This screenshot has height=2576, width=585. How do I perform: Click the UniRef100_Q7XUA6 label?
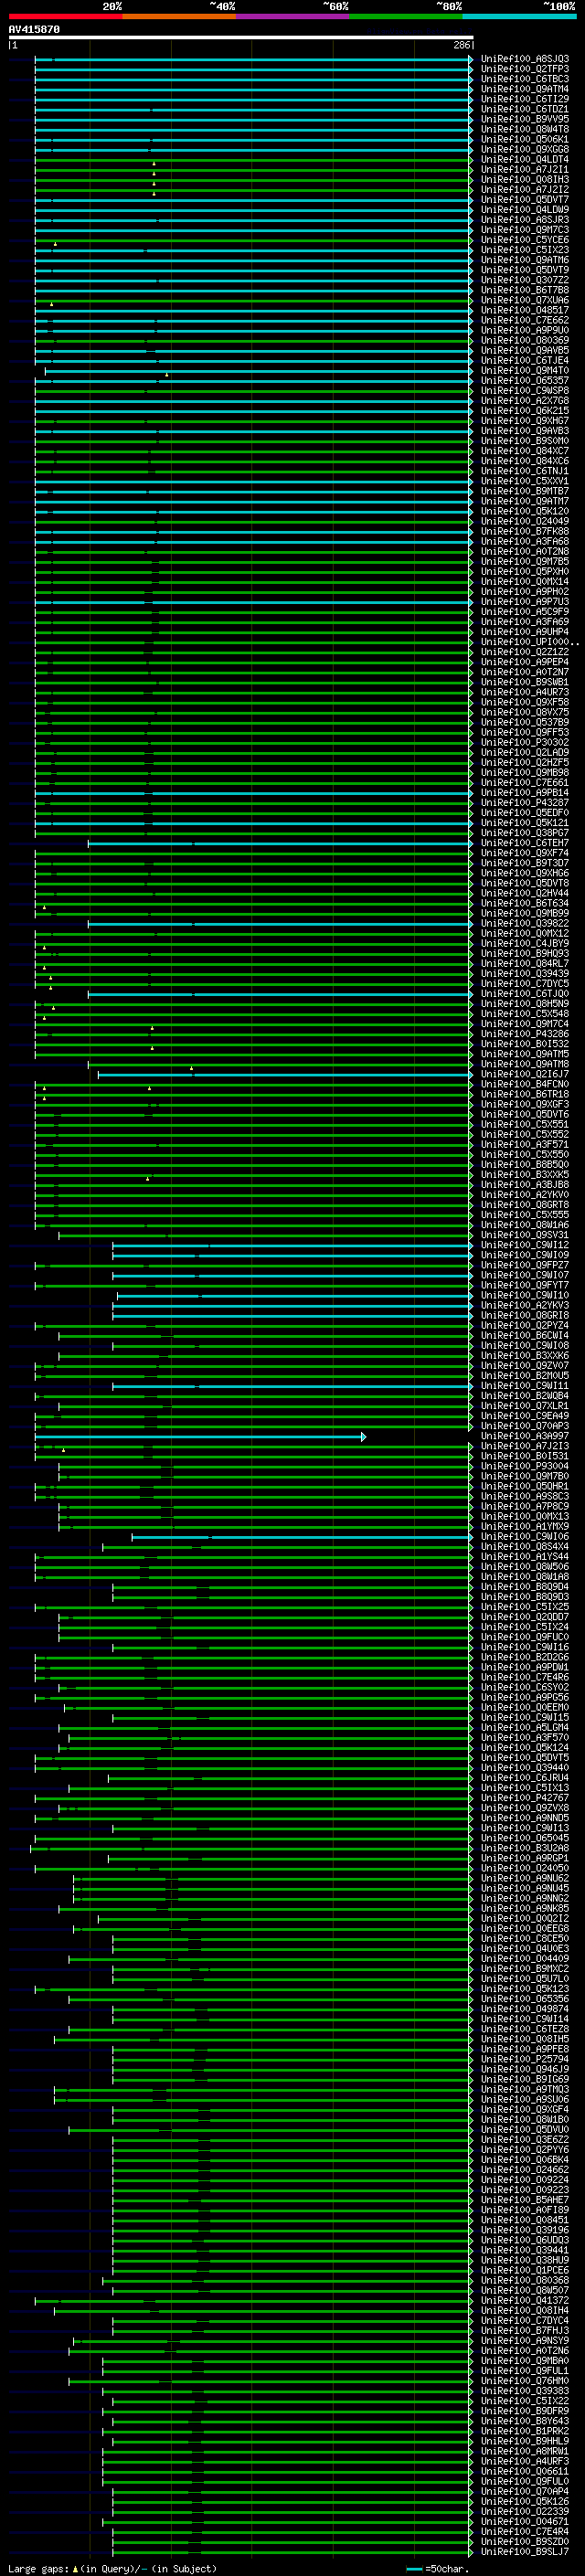click(x=525, y=301)
